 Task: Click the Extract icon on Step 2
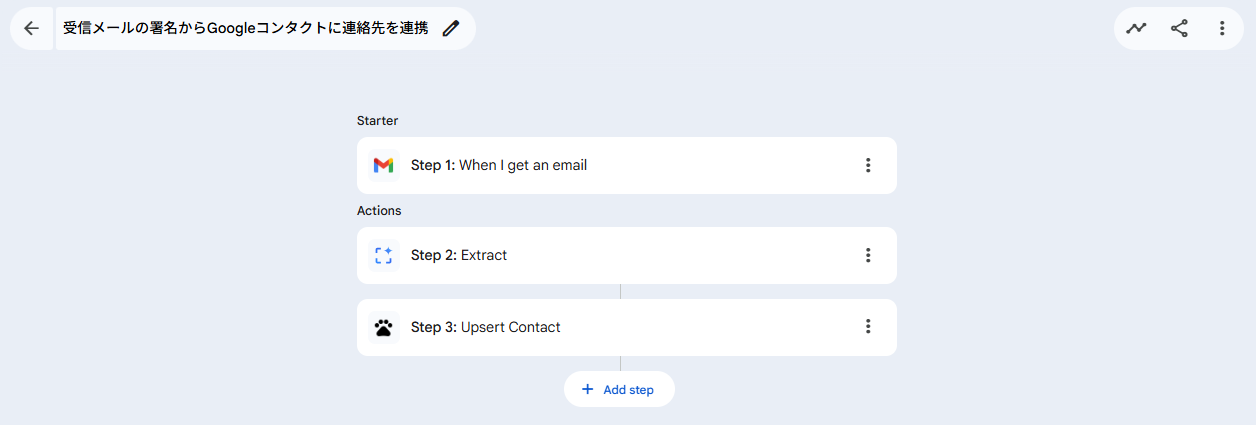[x=383, y=255]
